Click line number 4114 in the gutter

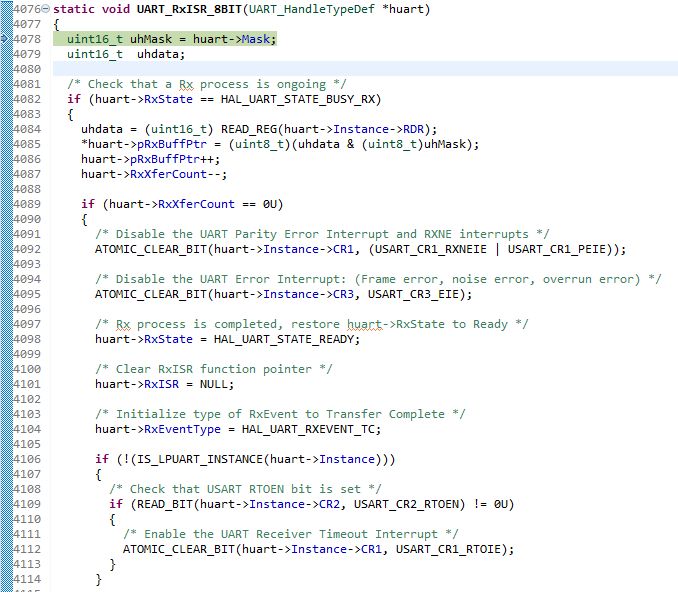click(x=27, y=579)
